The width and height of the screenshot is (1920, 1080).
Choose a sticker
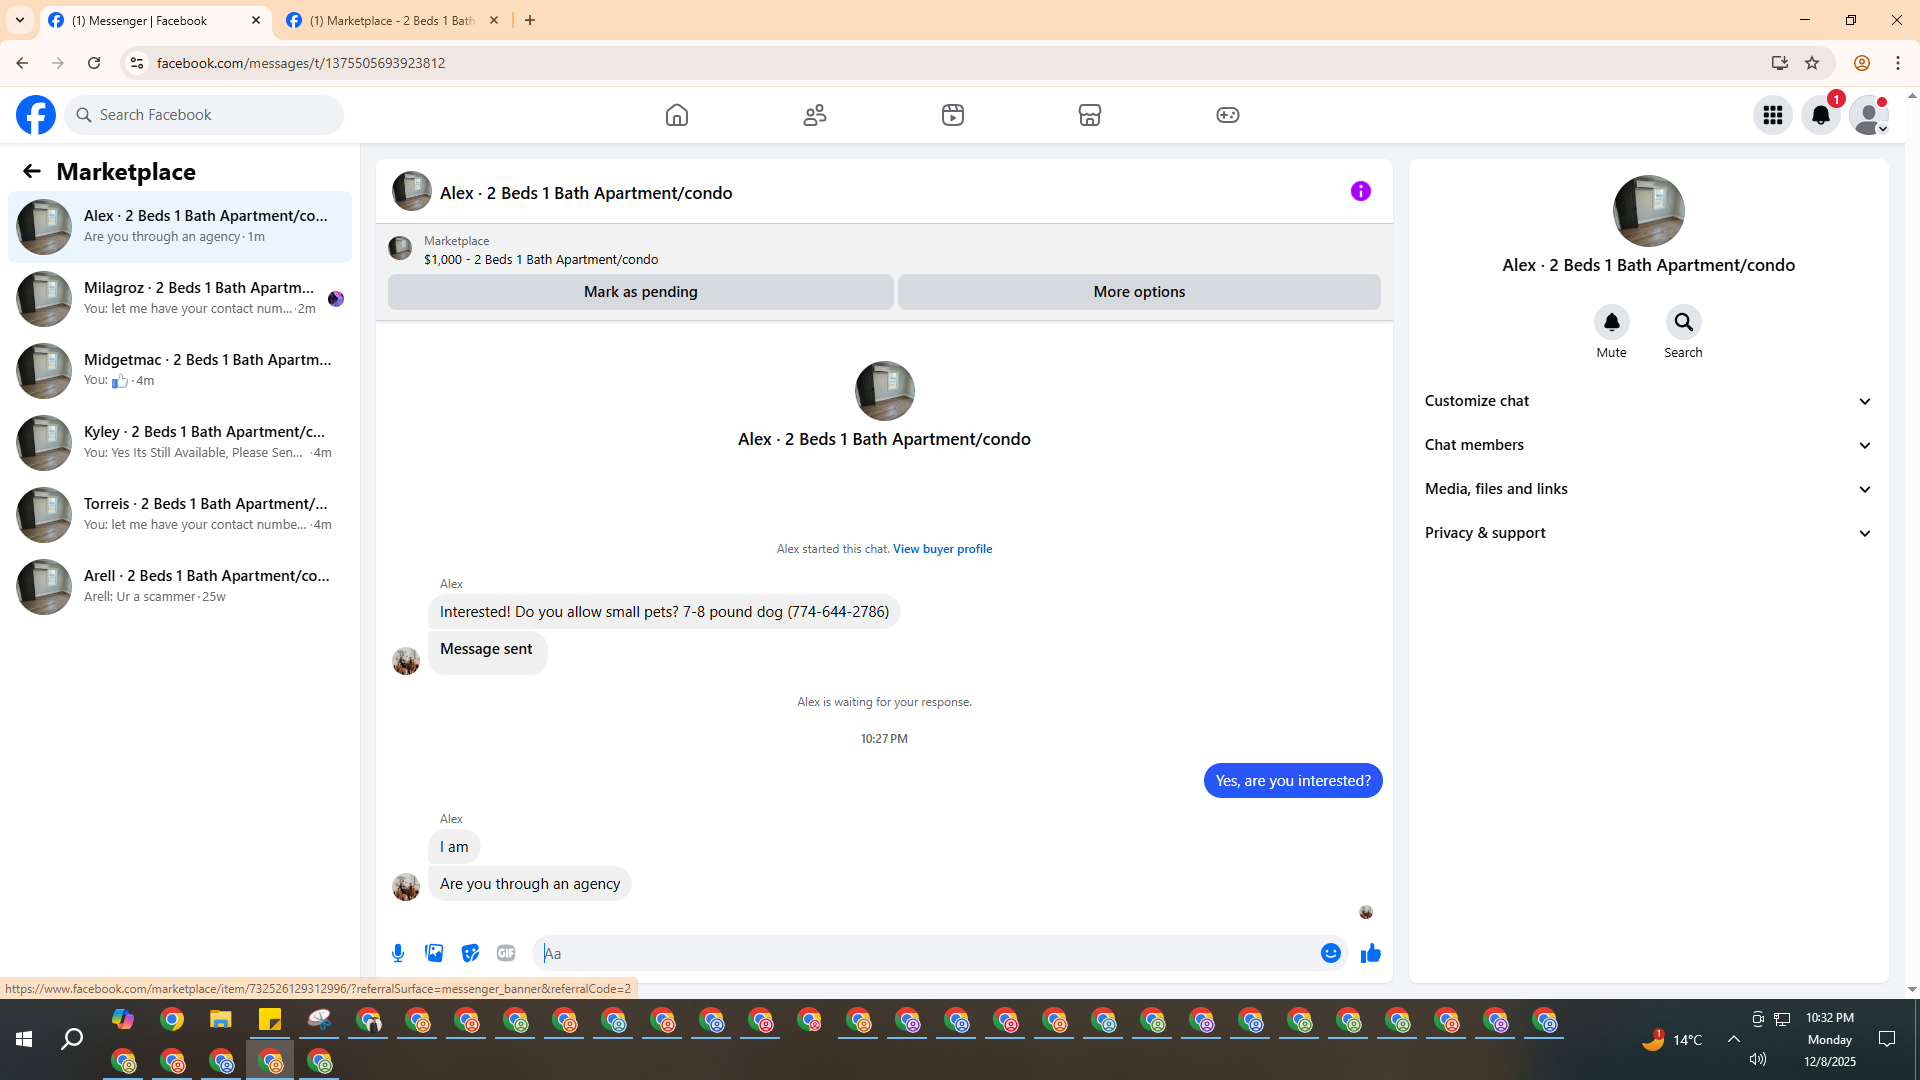pyautogui.click(x=470, y=953)
